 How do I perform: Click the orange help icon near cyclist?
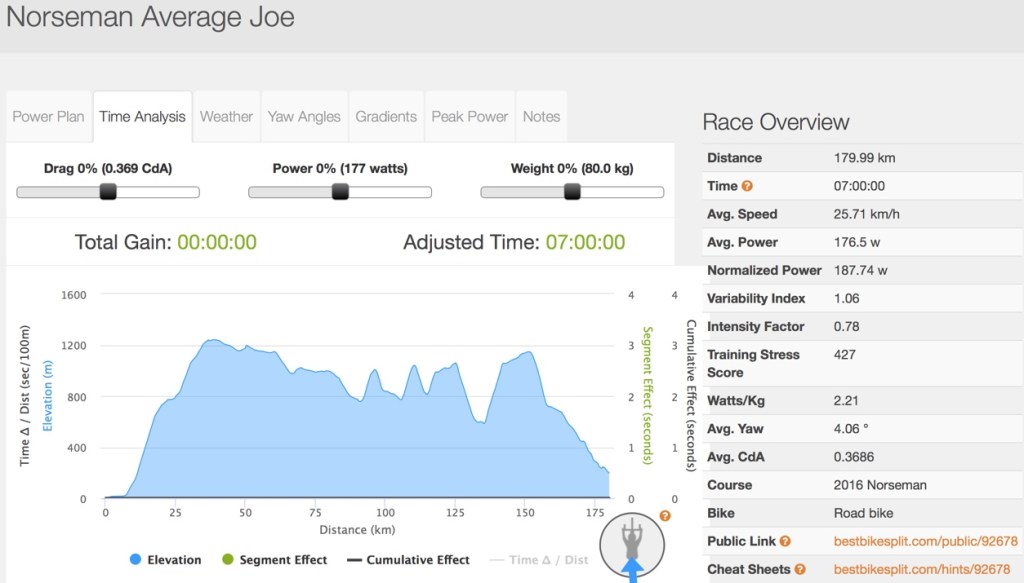pyautogui.click(x=665, y=516)
